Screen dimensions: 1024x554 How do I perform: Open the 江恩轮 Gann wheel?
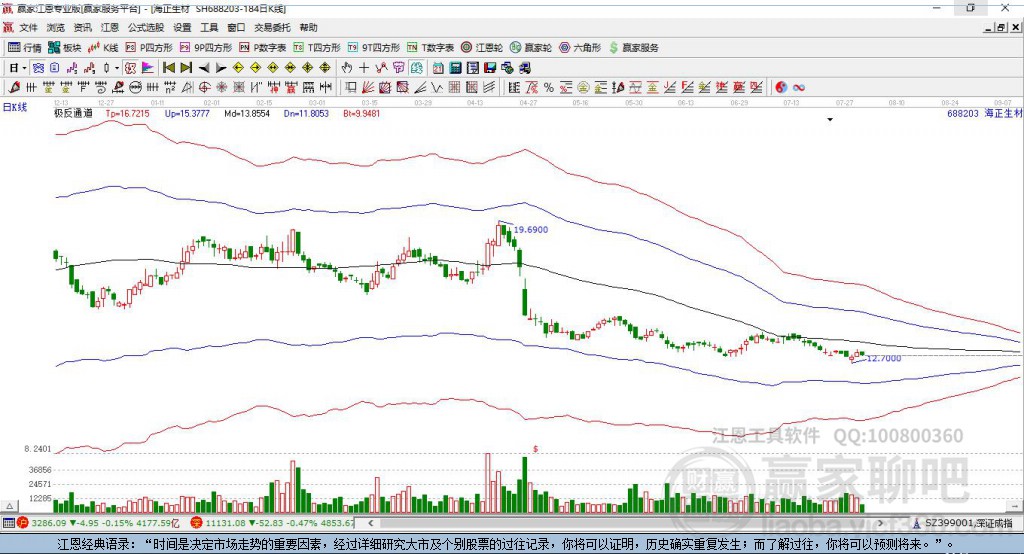click(x=482, y=48)
